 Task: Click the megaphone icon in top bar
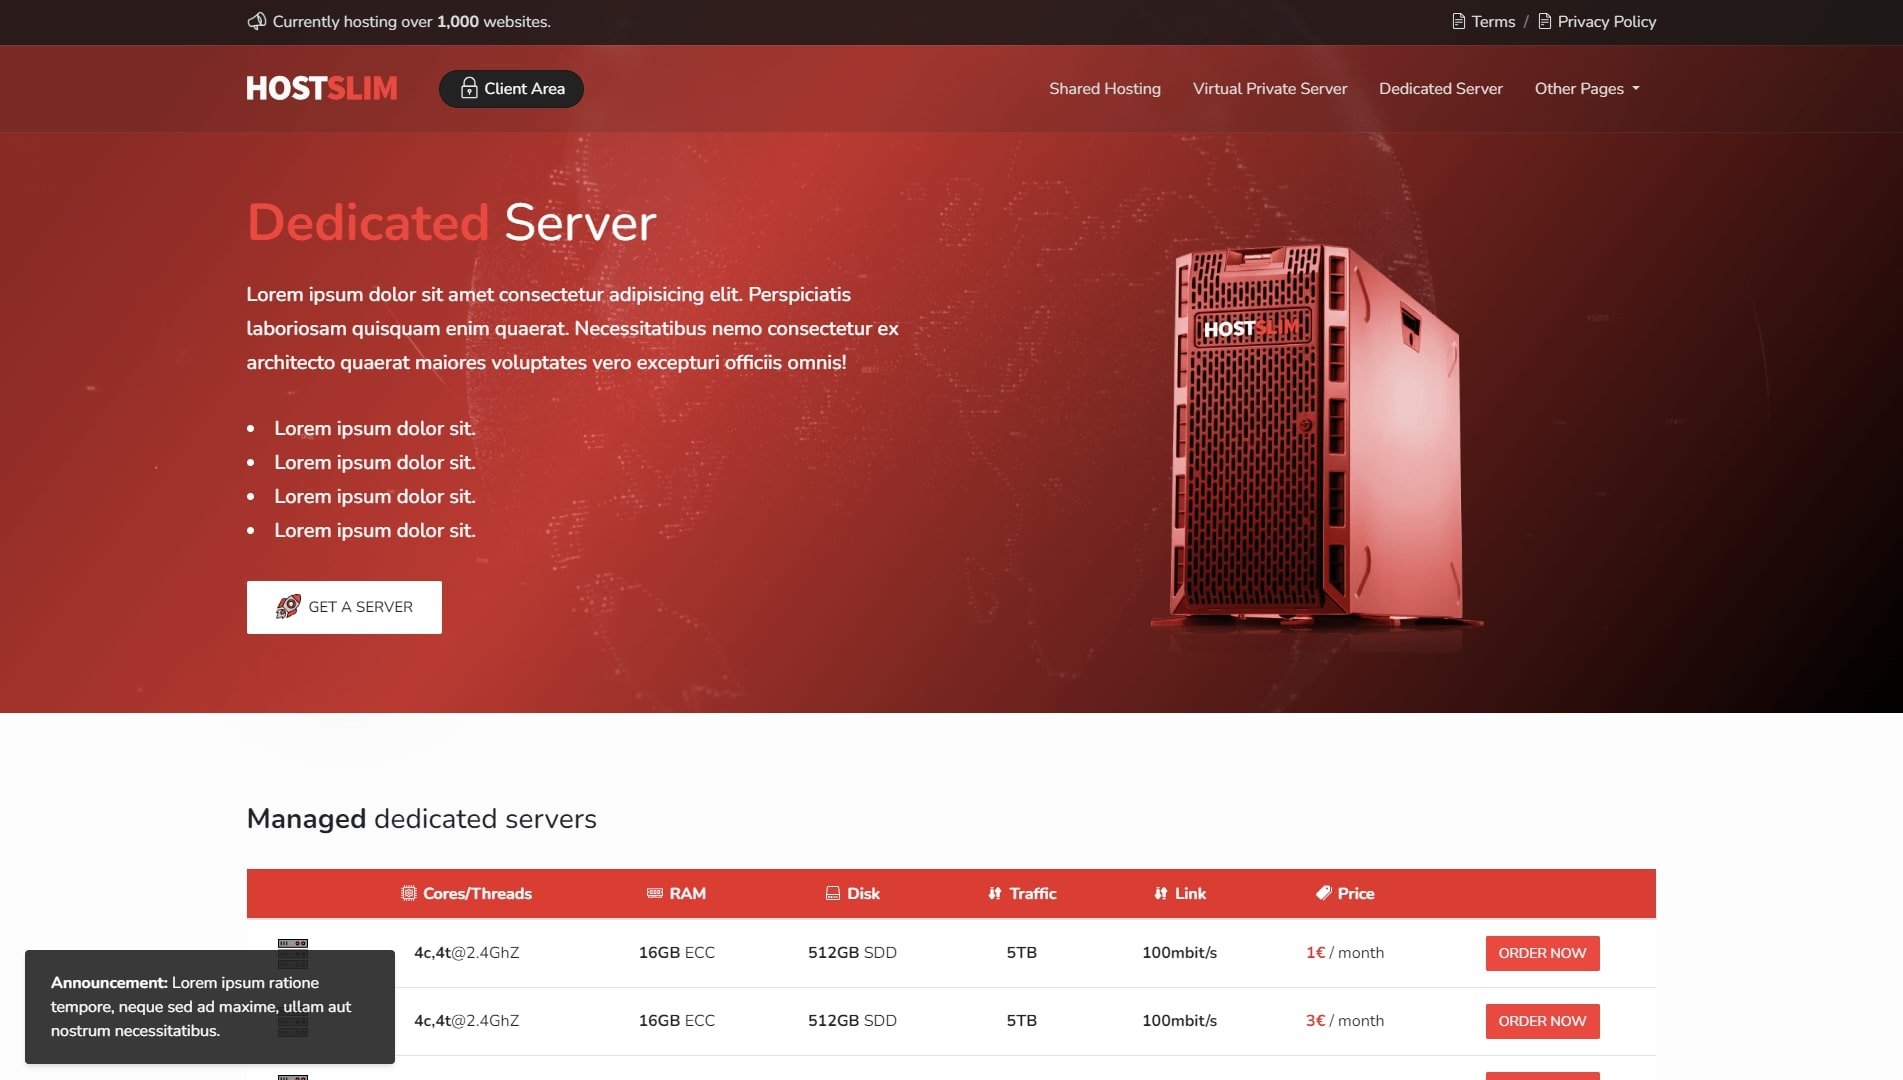257,21
